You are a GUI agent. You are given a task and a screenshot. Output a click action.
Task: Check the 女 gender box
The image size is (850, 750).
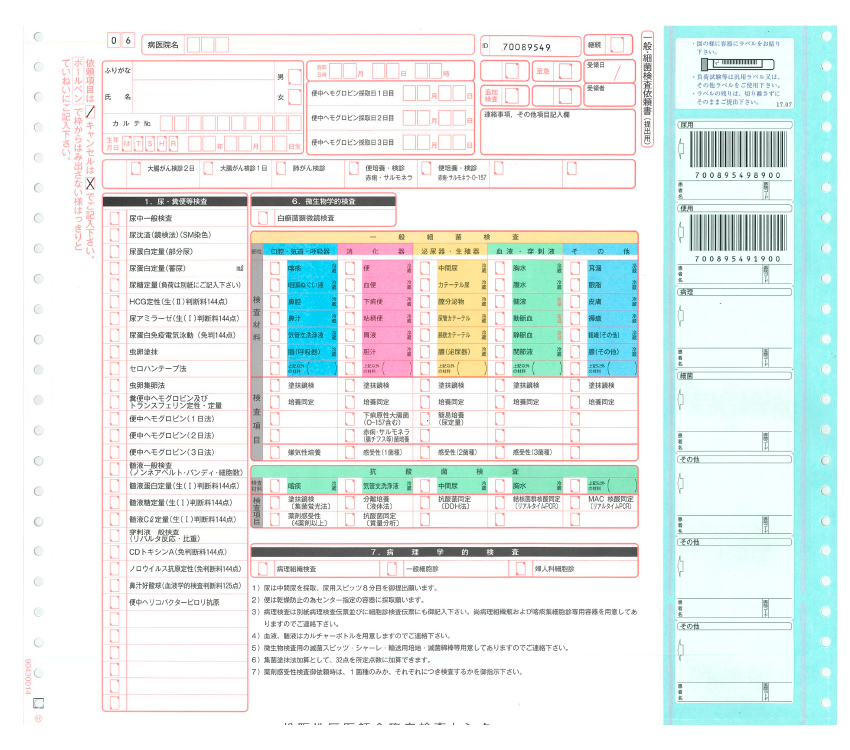coord(295,97)
